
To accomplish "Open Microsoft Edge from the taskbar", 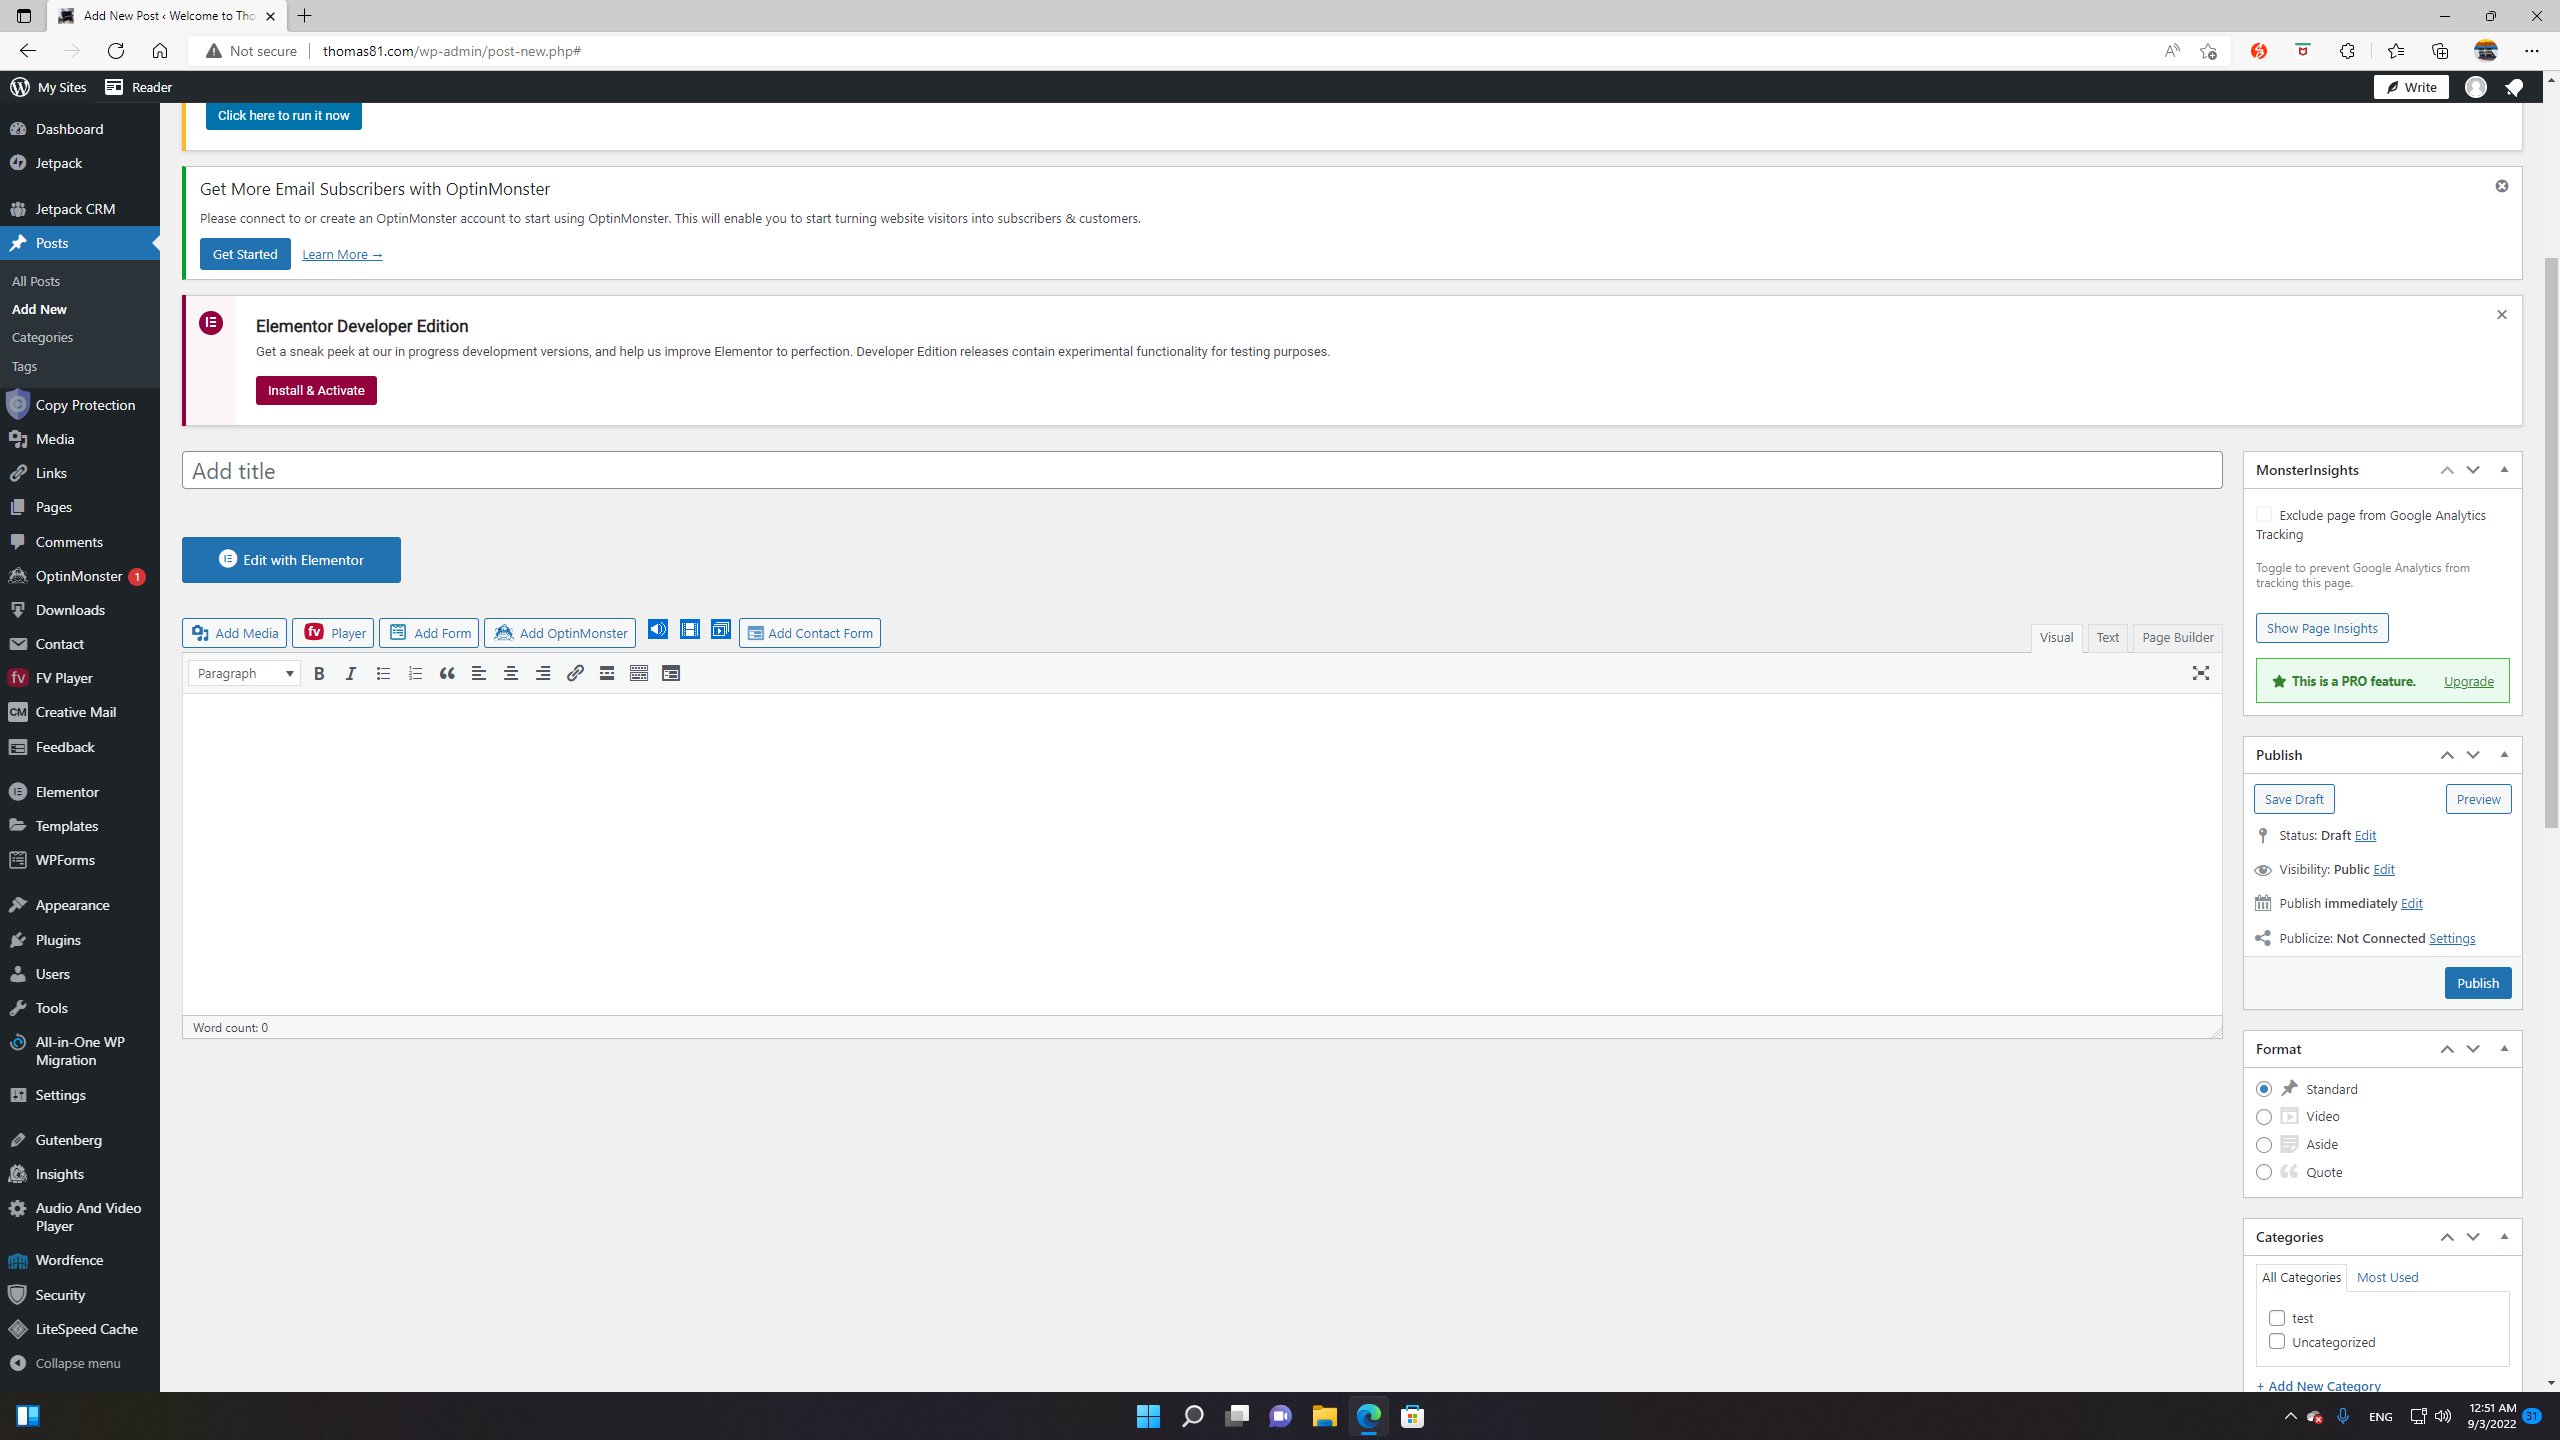I will [1369, 1416].
